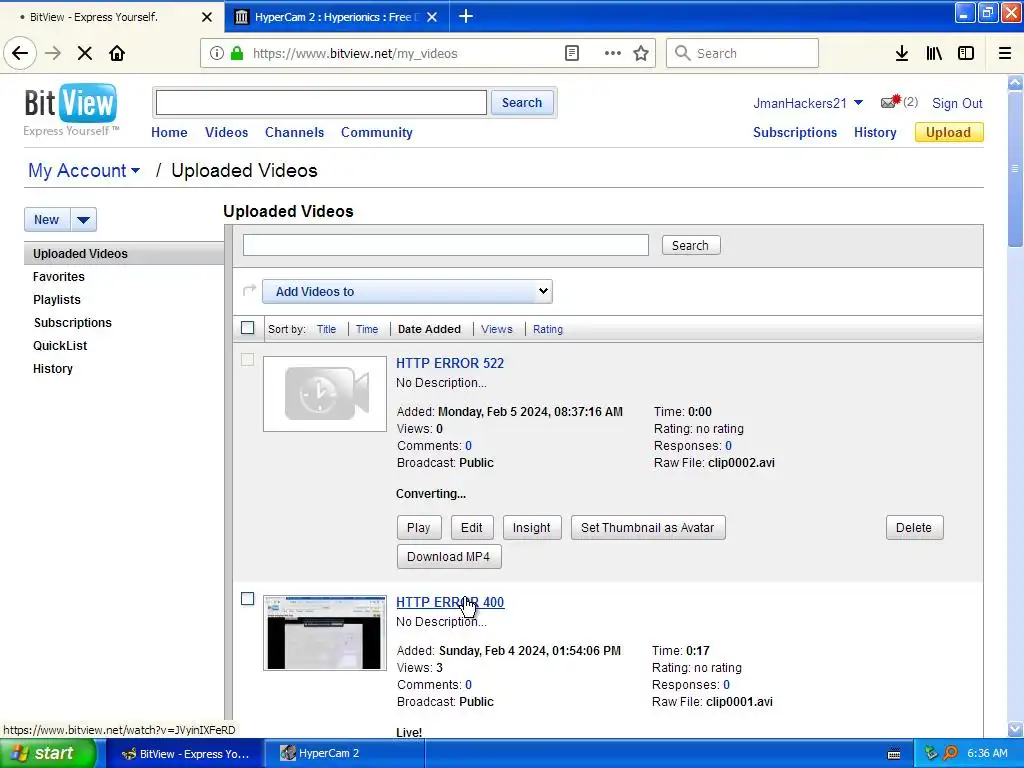Open the Home menu item
This screenshot has width=1024, height=768.
point(169,133)
